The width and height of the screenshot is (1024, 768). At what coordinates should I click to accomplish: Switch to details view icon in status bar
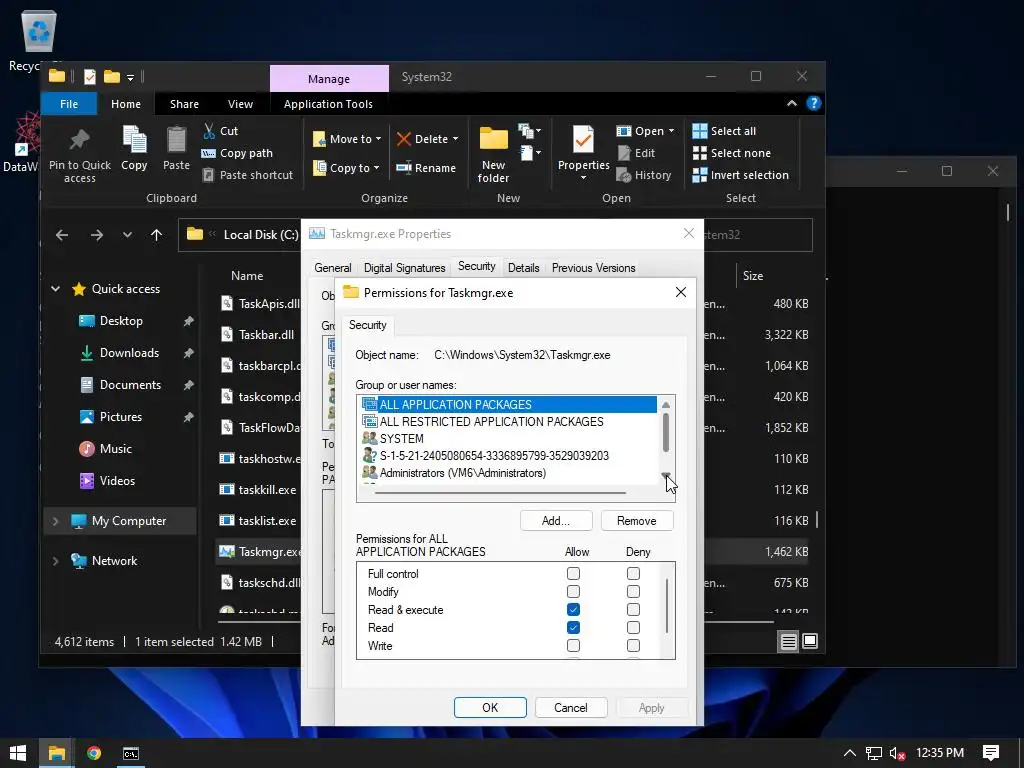[788, 642]
